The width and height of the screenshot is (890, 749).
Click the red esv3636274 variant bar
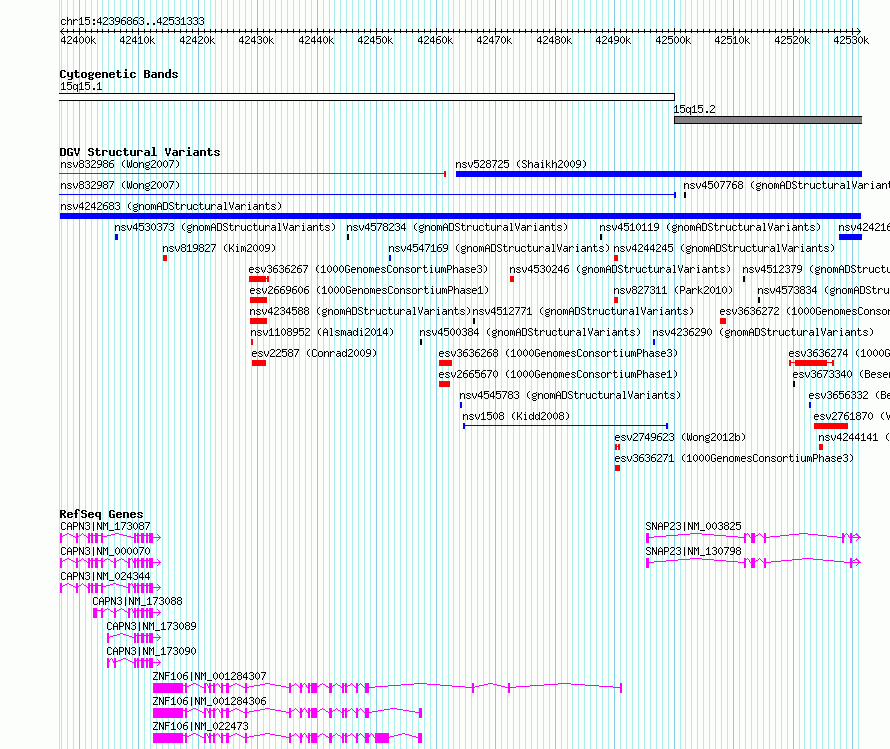pyautogui.click(x=811, y=363)
